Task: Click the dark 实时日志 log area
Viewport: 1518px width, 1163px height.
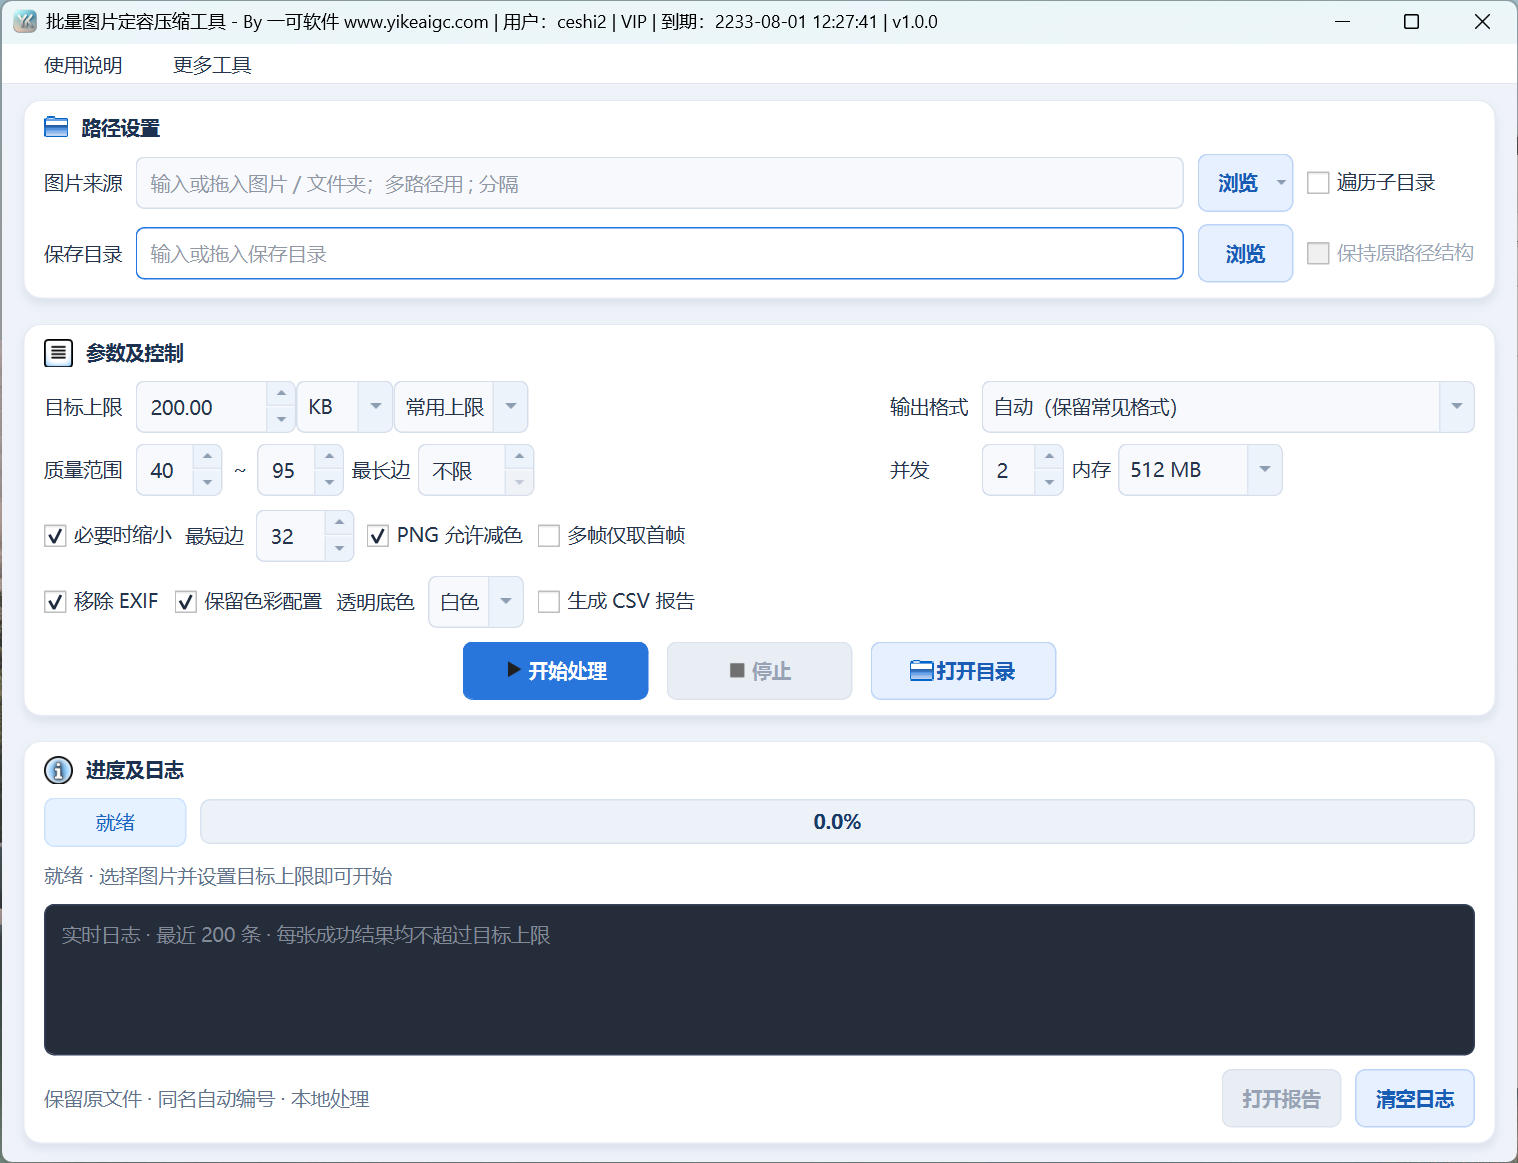Action: coord(759,980)
